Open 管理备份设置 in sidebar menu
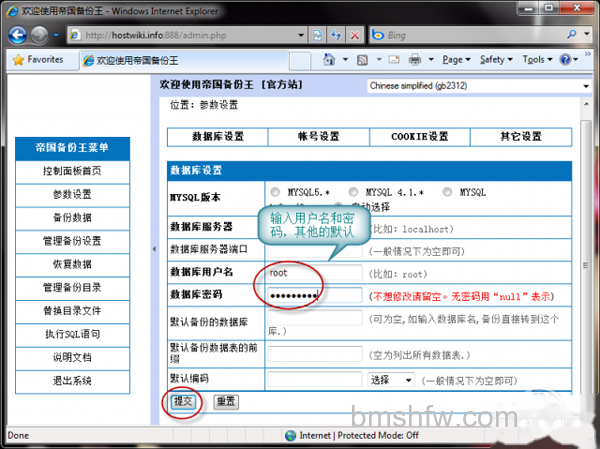This screenshot has width=600, height=449. [x=72, y=241]
